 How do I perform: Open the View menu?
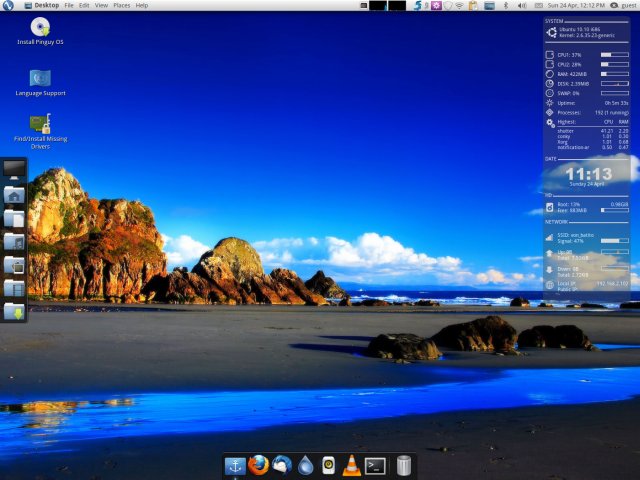point(101,5)
